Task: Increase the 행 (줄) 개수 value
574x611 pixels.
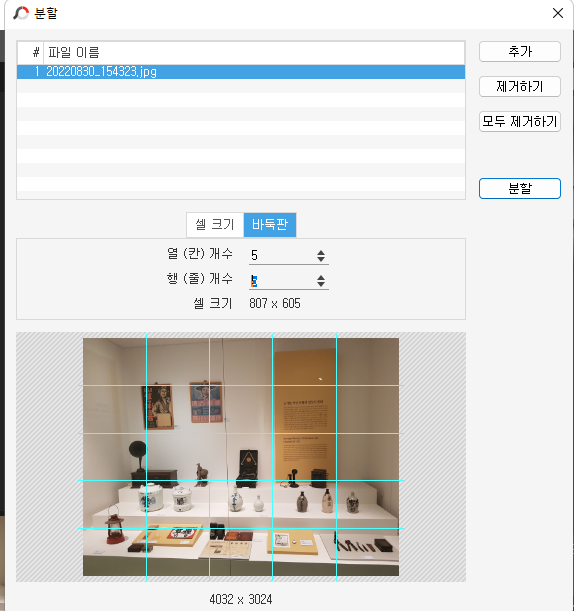Action: coord(321,277)
